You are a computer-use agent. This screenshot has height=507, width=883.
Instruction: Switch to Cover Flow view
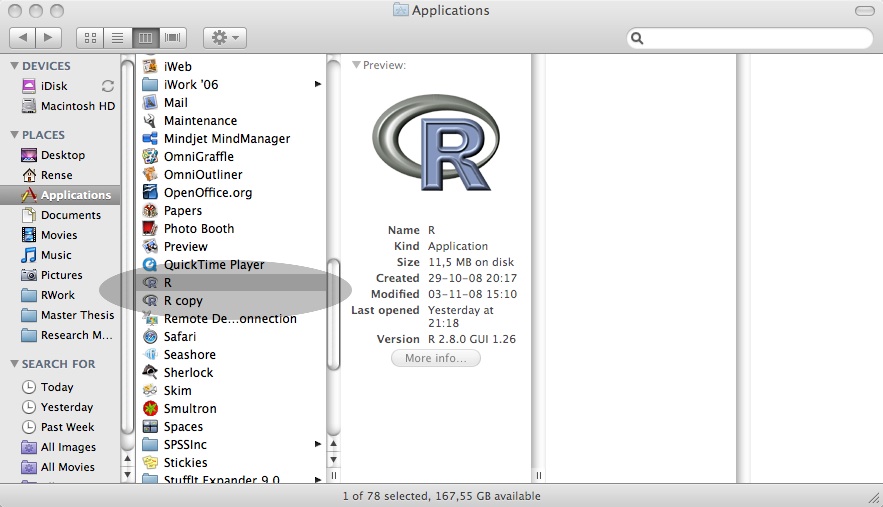pyautogui.click(x=173, y=38)
